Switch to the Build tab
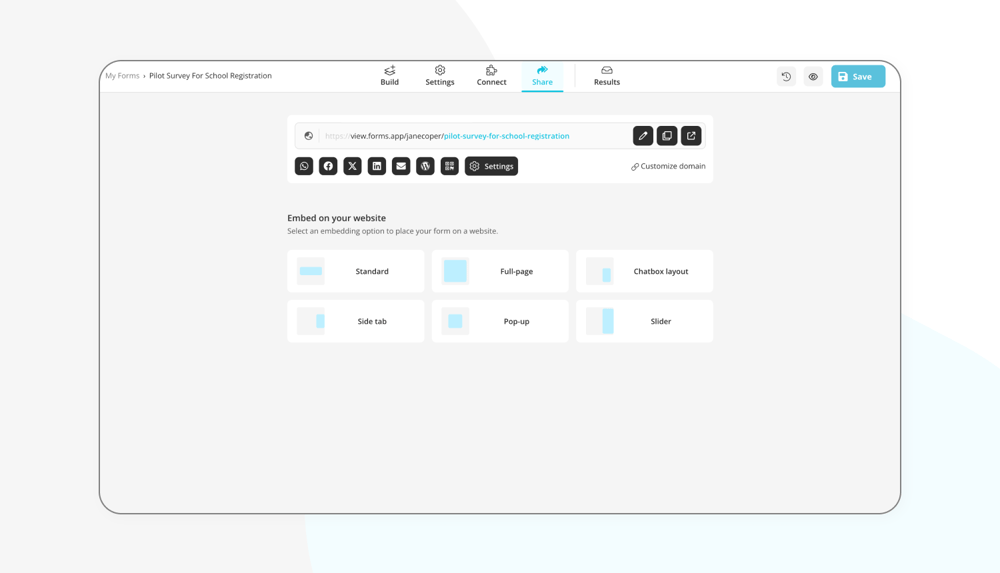The width and height of the screenshot is (1000, 573). coord(389,76)
